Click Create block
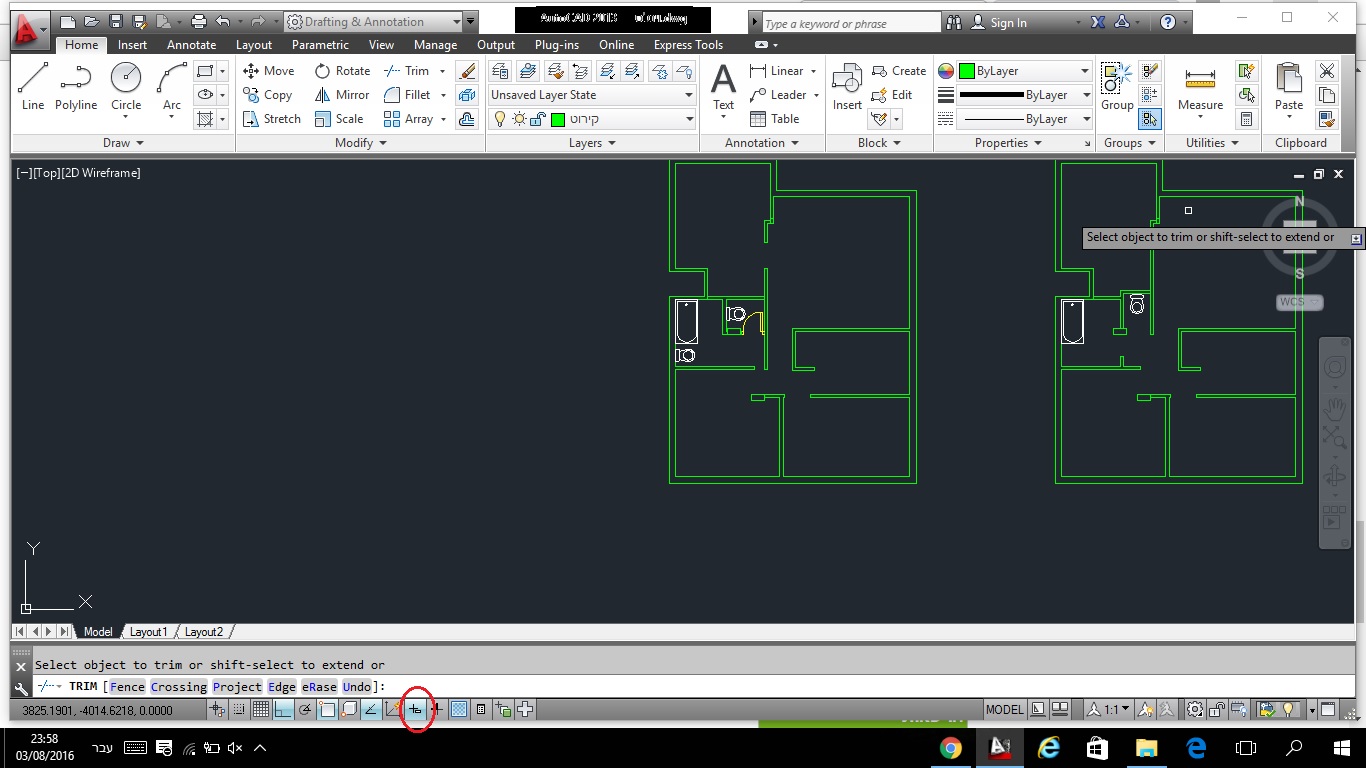This screenshot has height=768, width=1366. 898,71
